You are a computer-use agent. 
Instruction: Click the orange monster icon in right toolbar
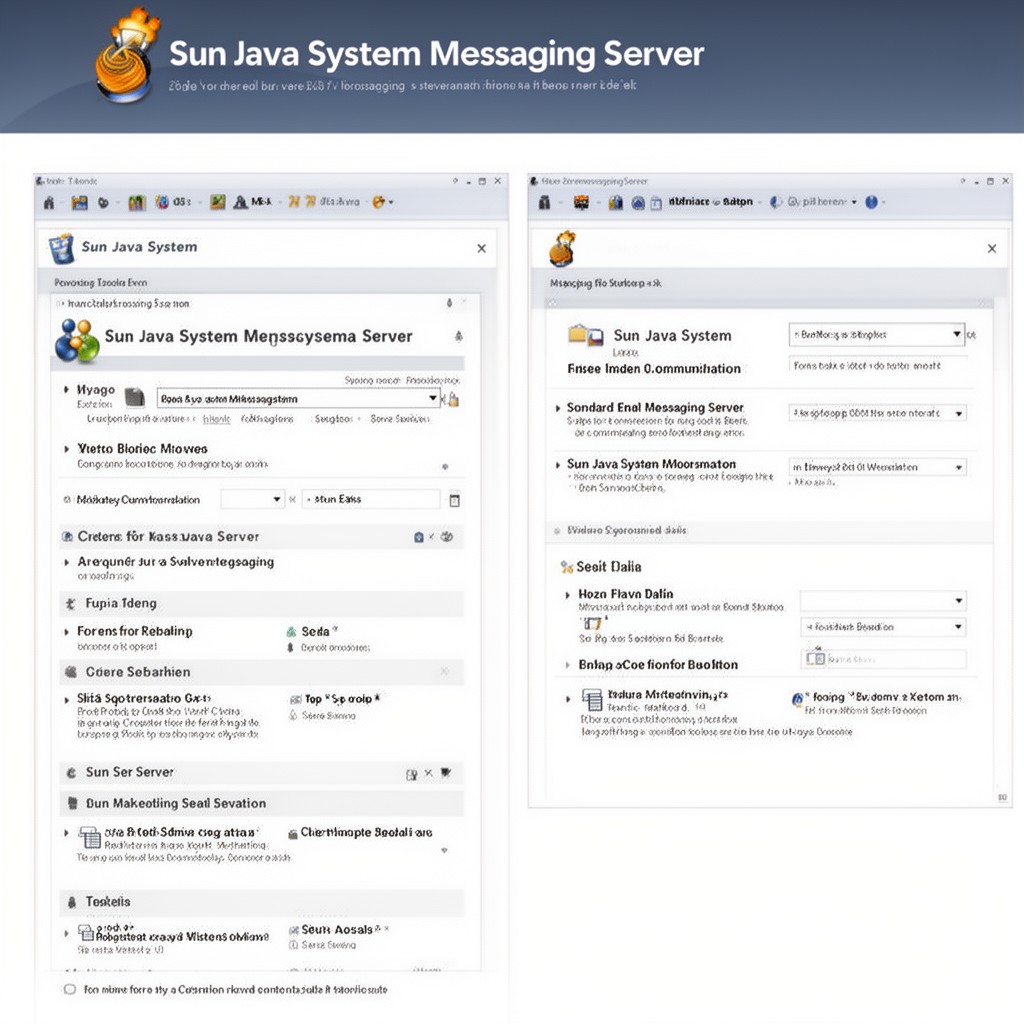(x=581, y=202)
